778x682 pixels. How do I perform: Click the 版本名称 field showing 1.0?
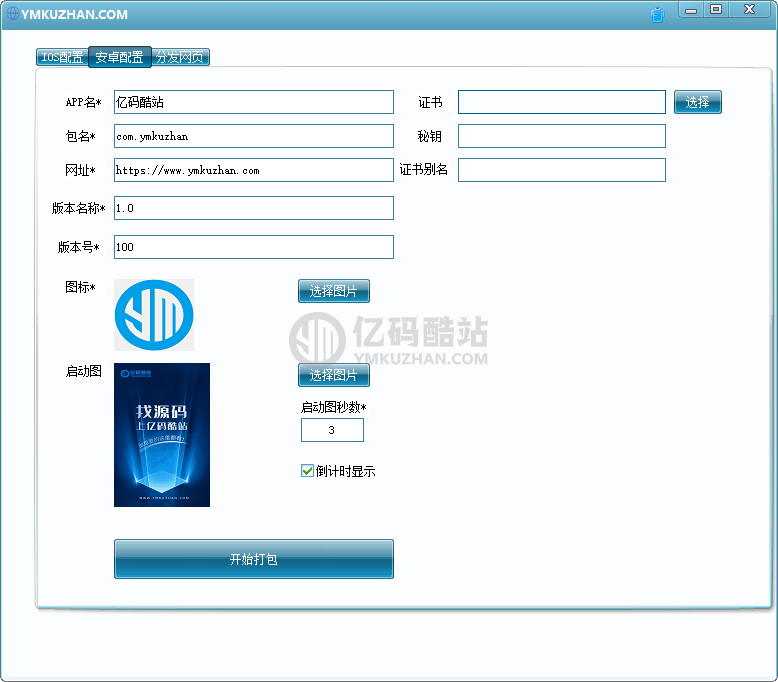pyautogui.click(x=254, y=208)
